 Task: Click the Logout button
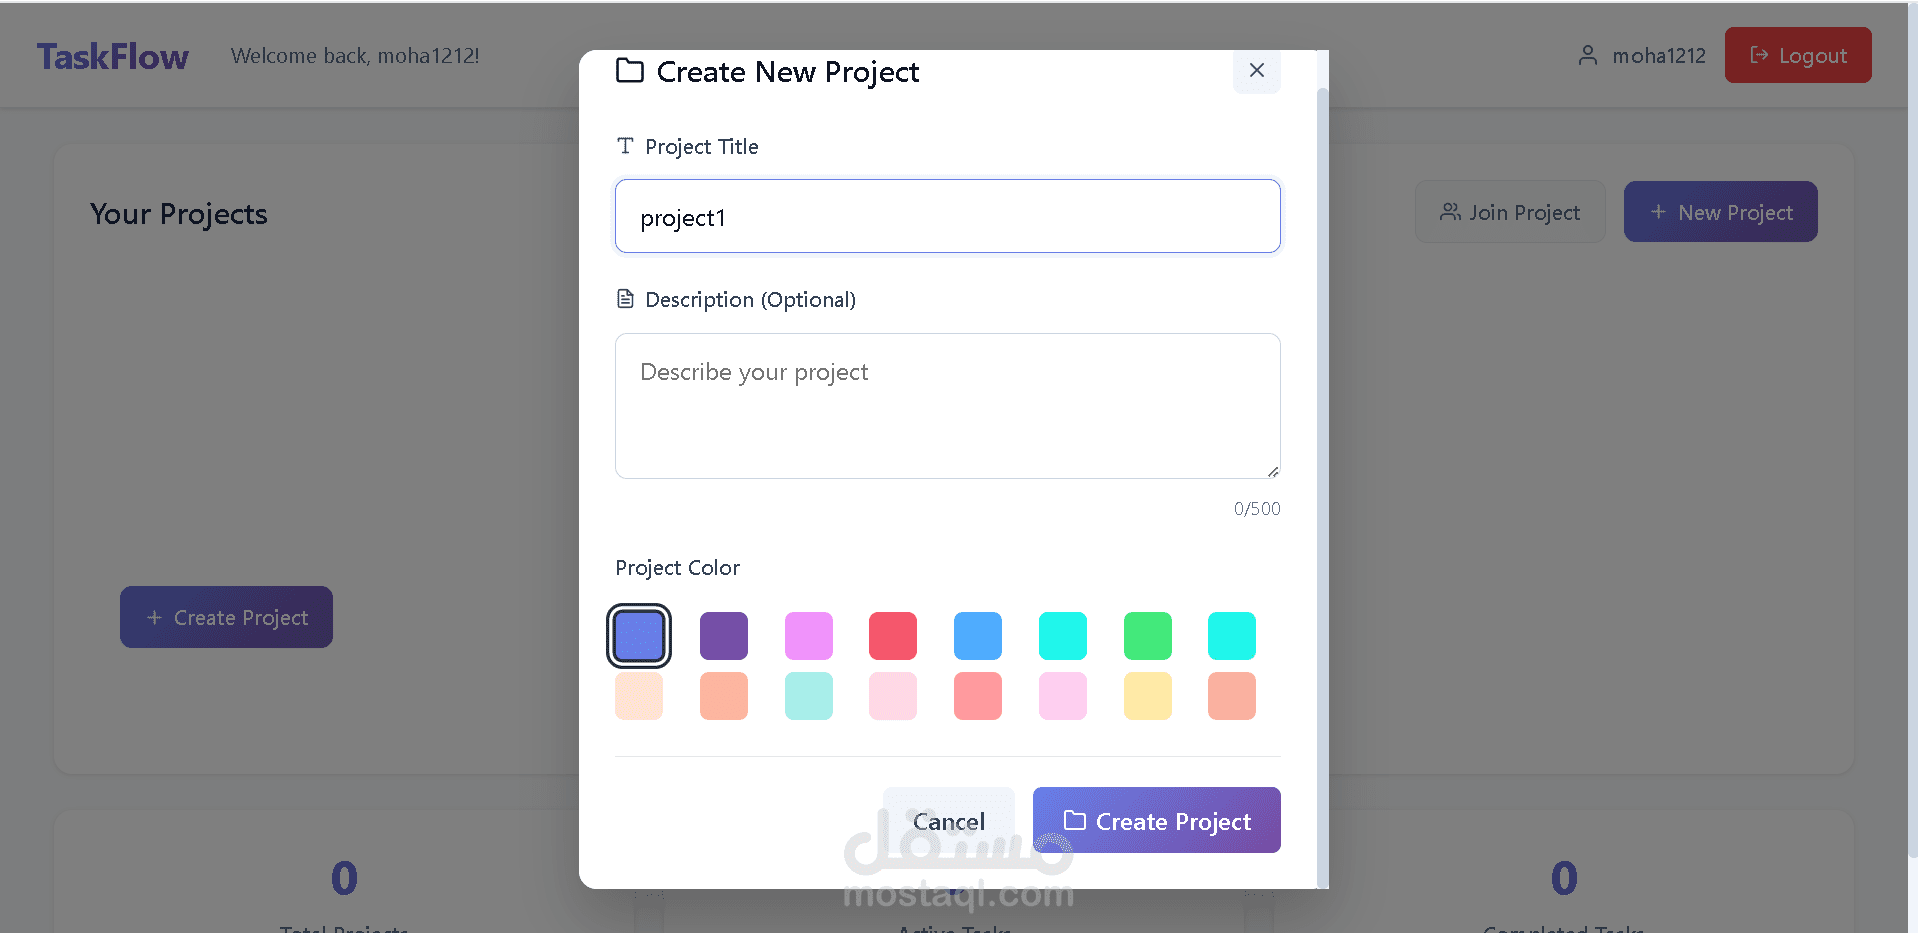coord(1797,55)
